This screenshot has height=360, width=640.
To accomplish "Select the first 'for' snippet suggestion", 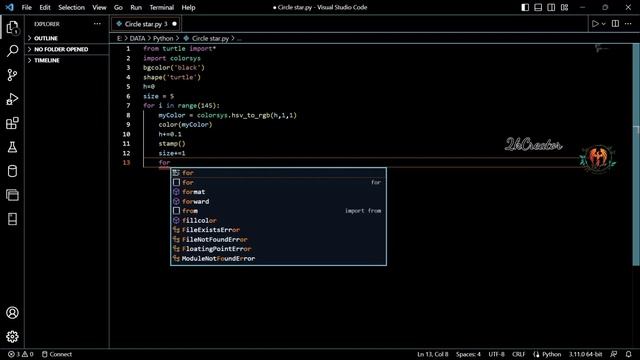I will [278, 173].
